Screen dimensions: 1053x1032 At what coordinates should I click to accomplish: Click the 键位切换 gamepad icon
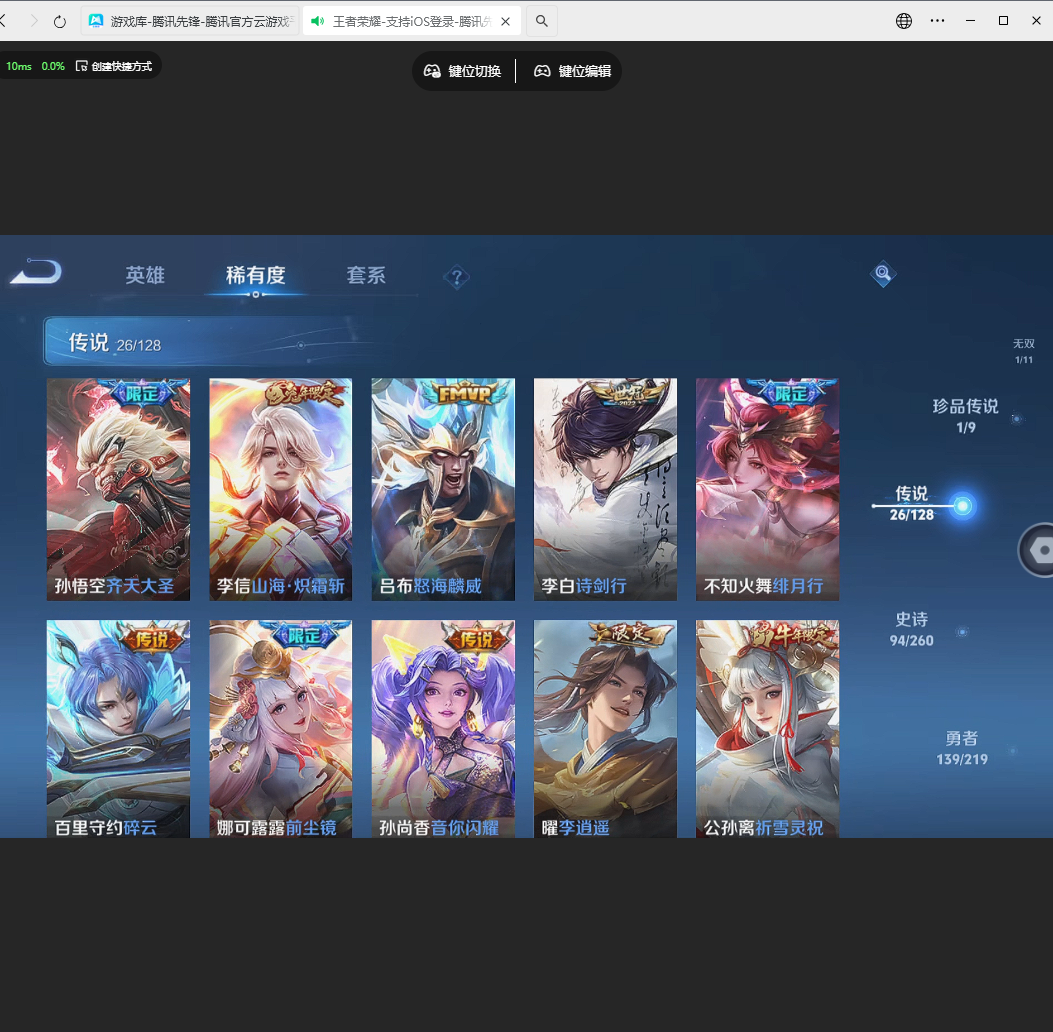point(433,71)
